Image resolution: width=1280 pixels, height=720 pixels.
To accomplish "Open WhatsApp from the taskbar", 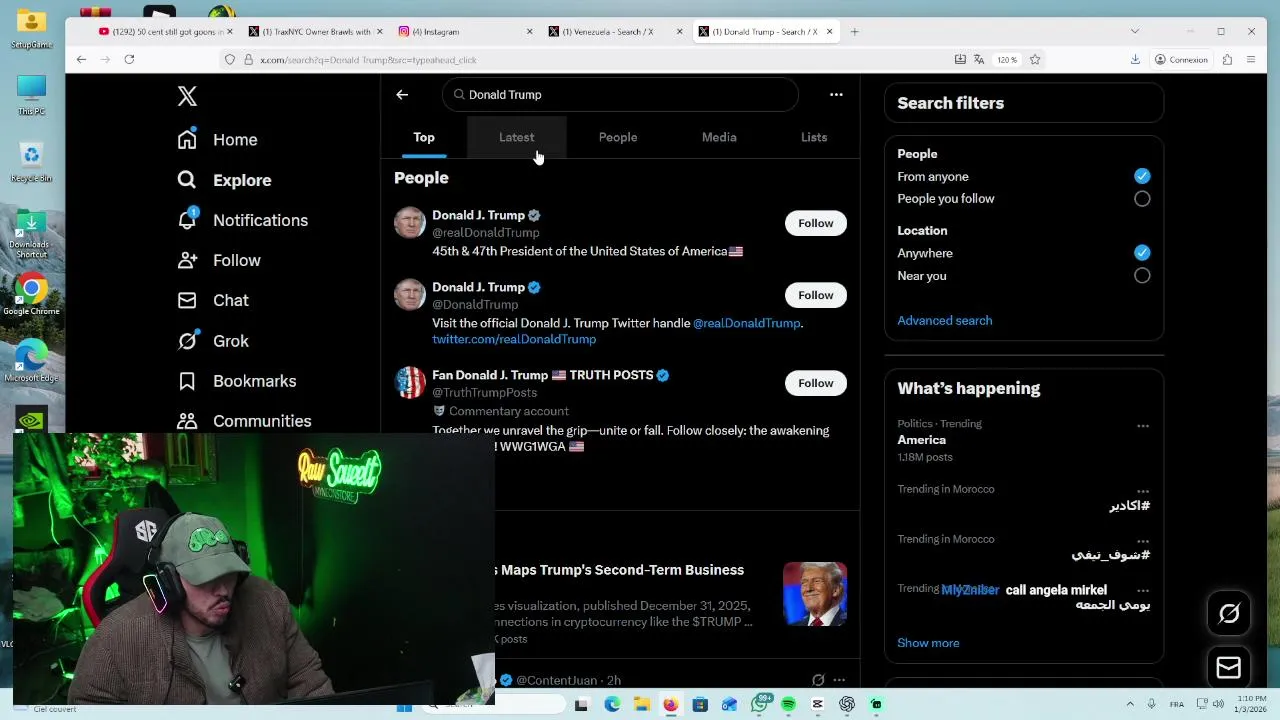I will [760, 705].
